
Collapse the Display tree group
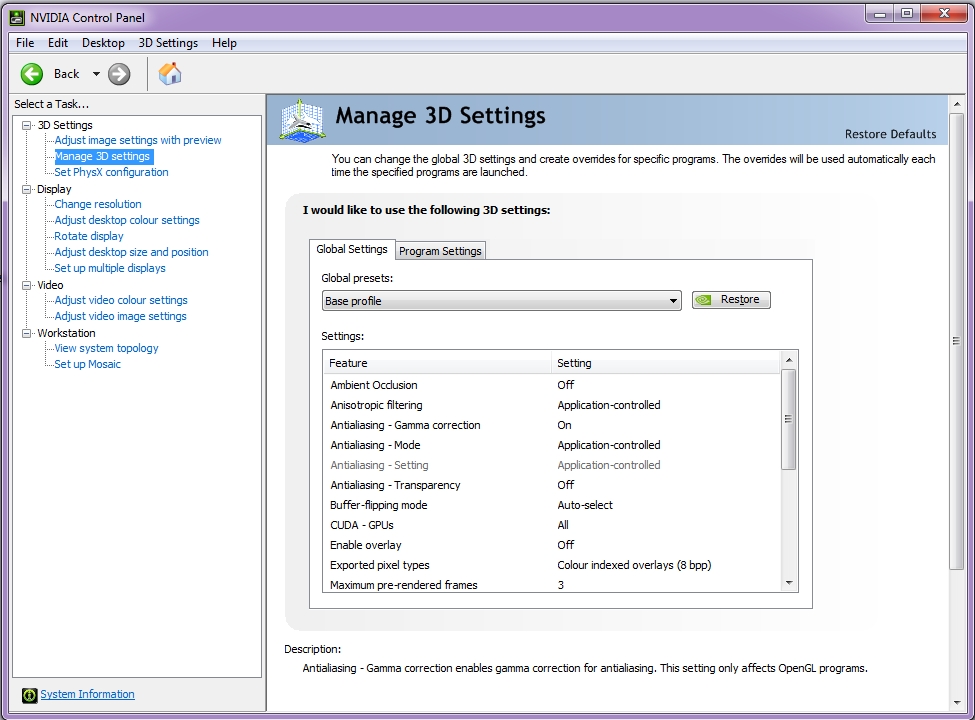27,189
